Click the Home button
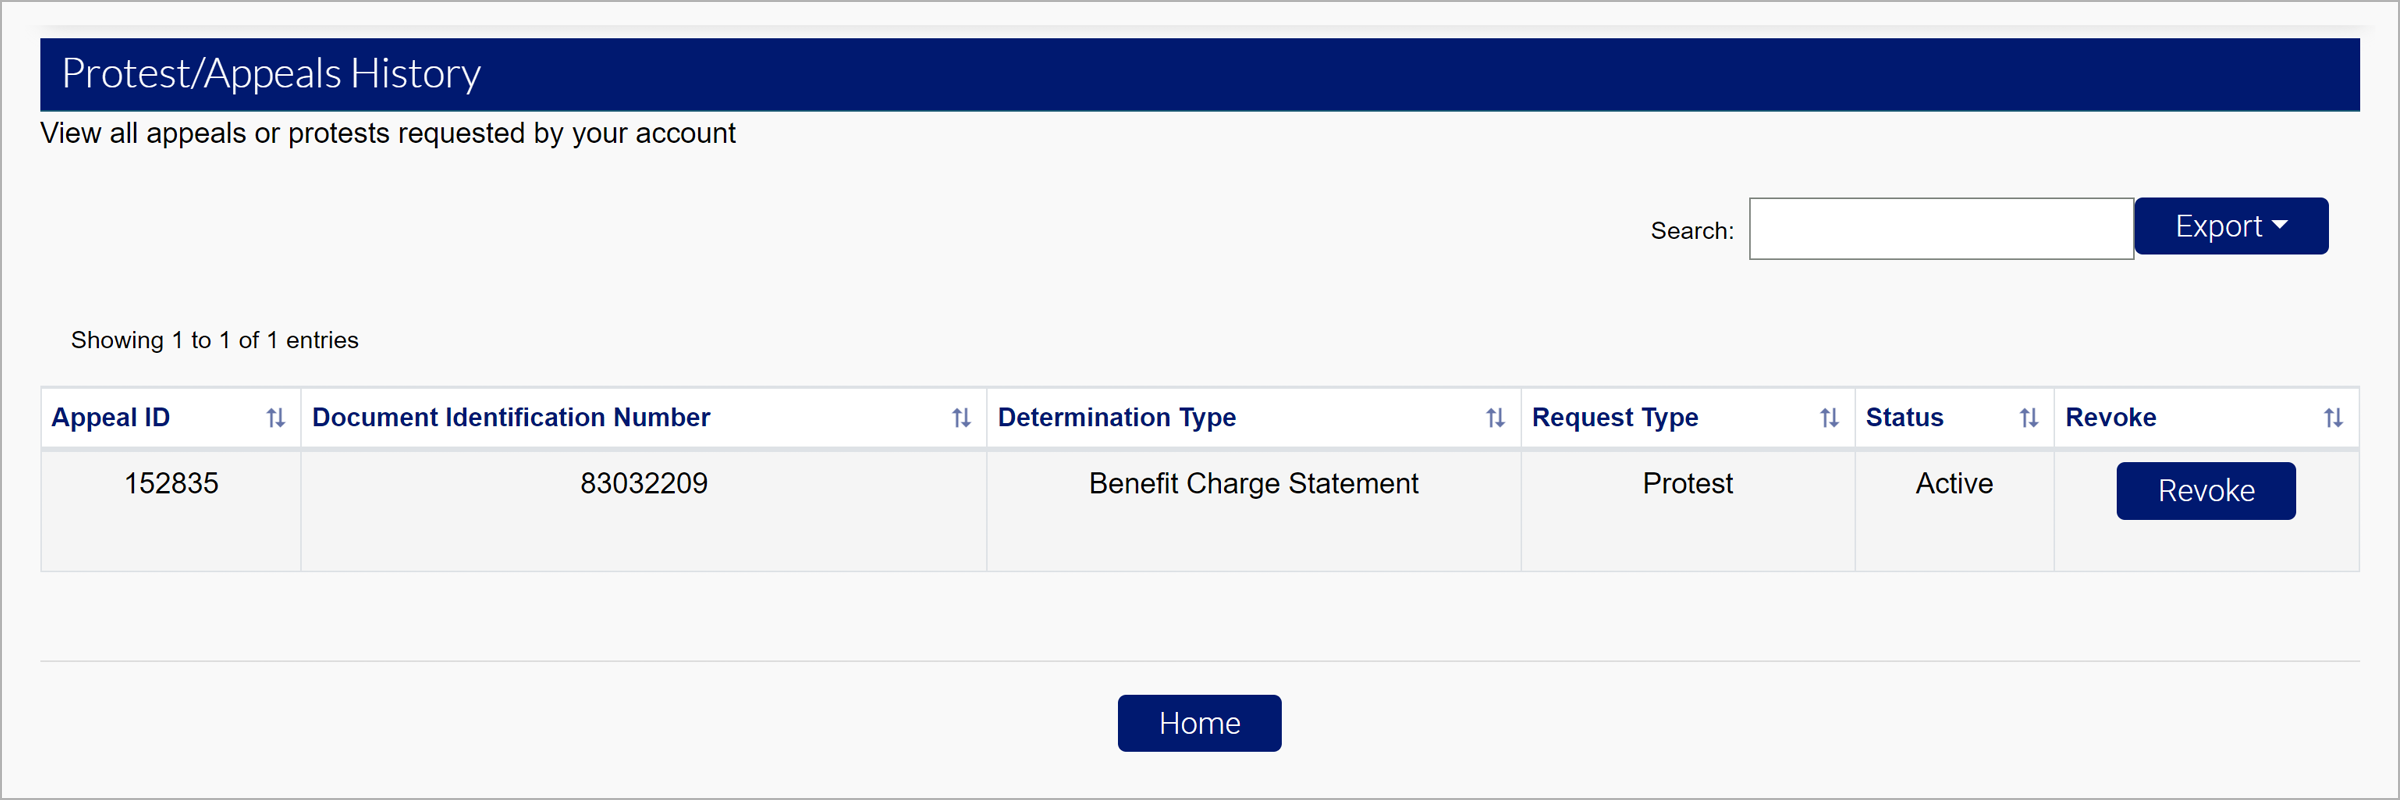This screenshot has height=800, width=2400. coord(1199,723)
